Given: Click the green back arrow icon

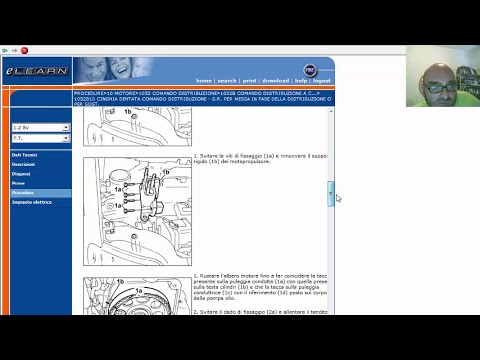Looking at the screenshot, I should click(5, 50).
